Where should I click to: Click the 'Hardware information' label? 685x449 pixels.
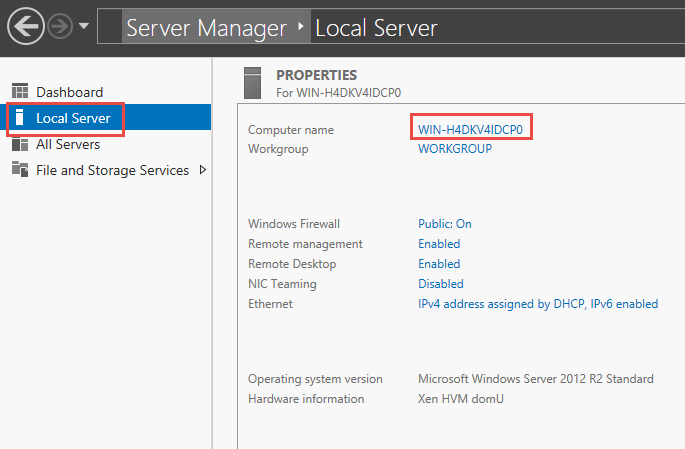pos(306,399)
